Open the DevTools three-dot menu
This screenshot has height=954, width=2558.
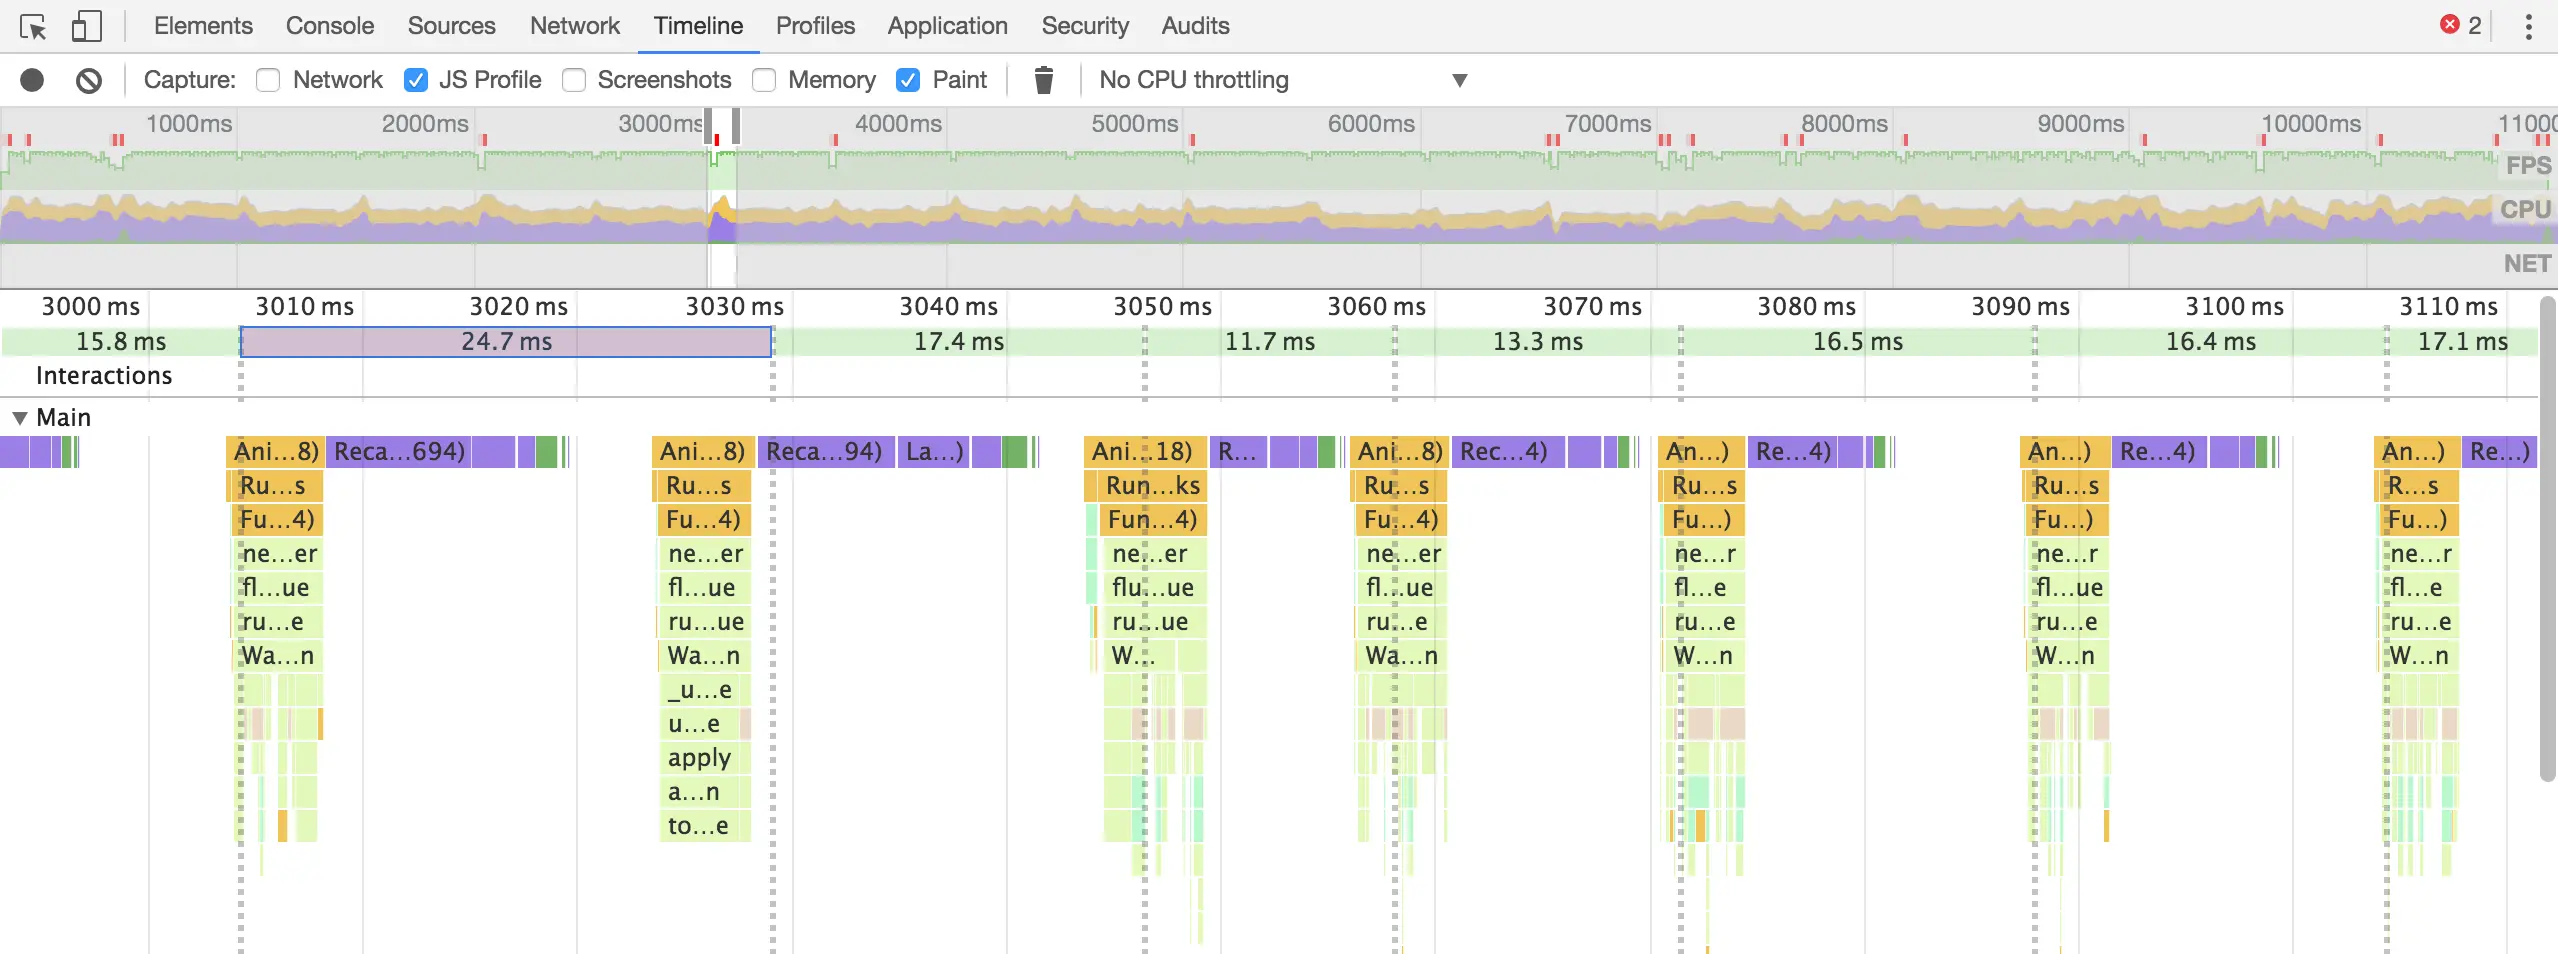[2528, 26]
